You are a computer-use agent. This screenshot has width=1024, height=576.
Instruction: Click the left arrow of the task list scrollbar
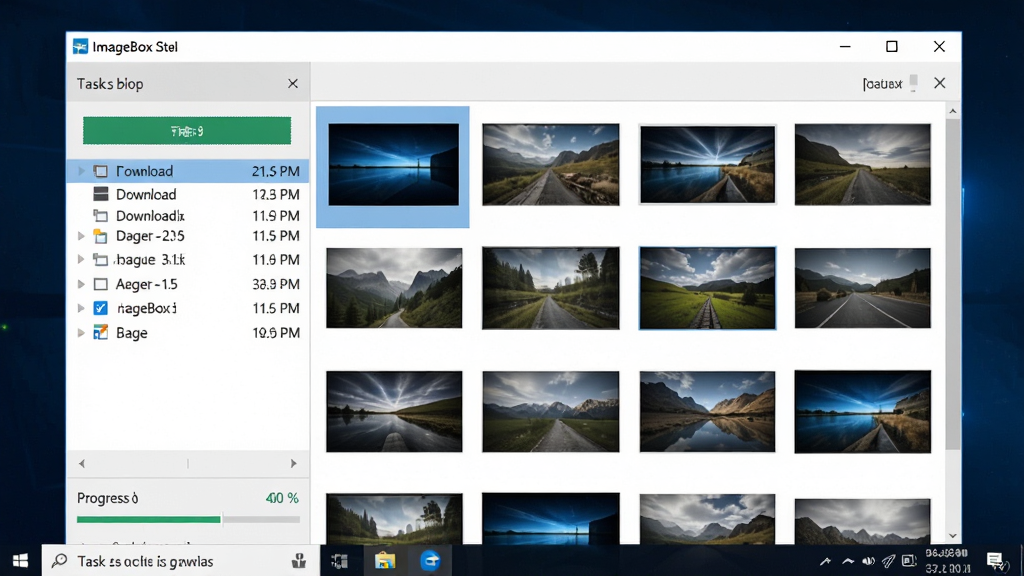[x=82, y=463]
